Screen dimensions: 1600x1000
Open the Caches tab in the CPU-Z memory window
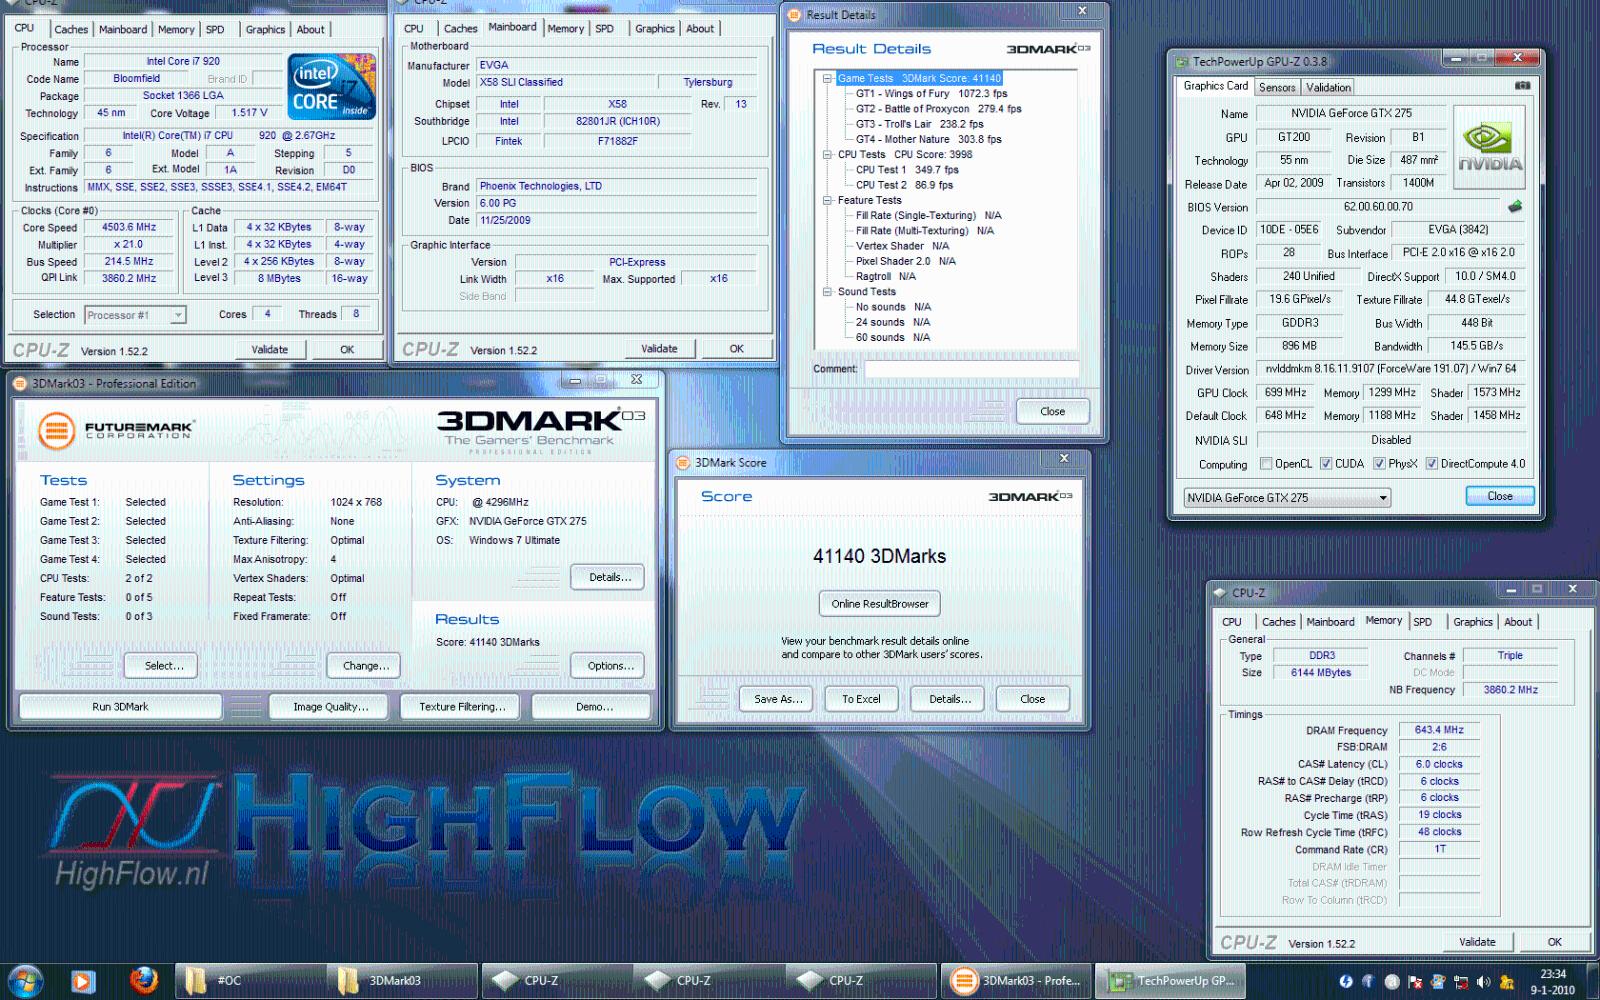pyautogui.click(x=1278, y=622)
